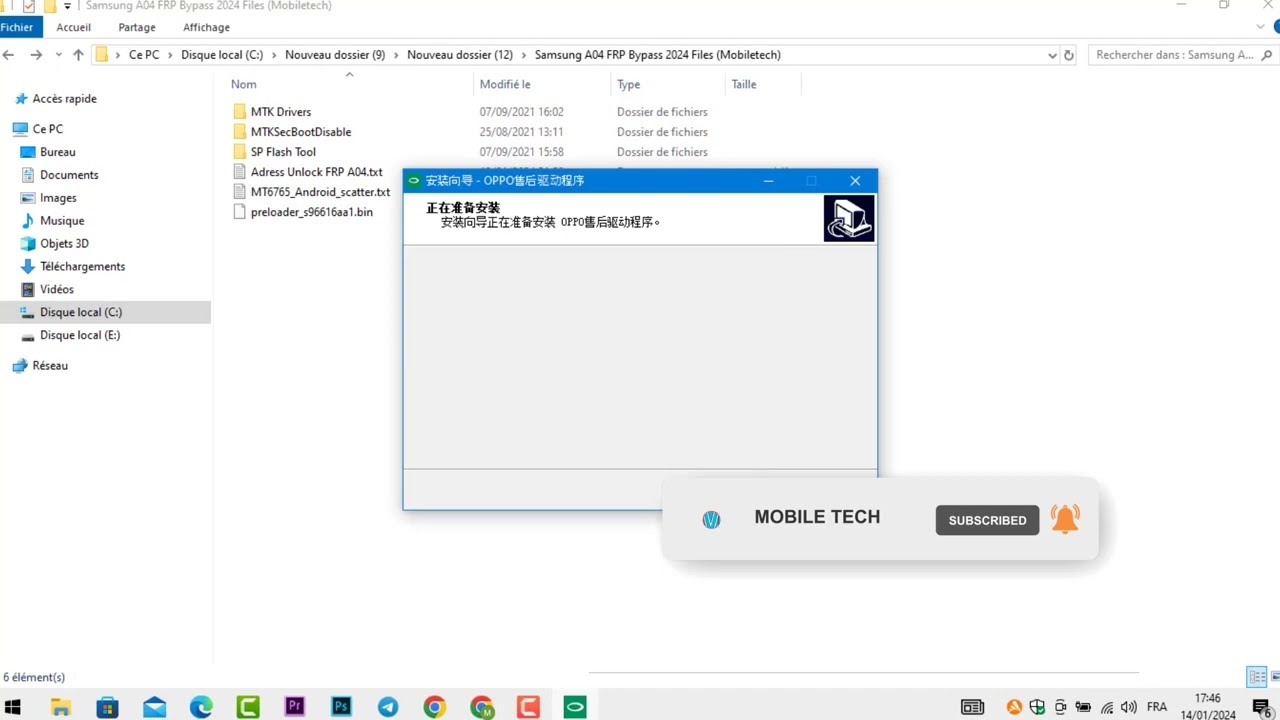Open Avast antivirus tray icon
Screen dimensions: 1280x720
(x=1014, y=707)
